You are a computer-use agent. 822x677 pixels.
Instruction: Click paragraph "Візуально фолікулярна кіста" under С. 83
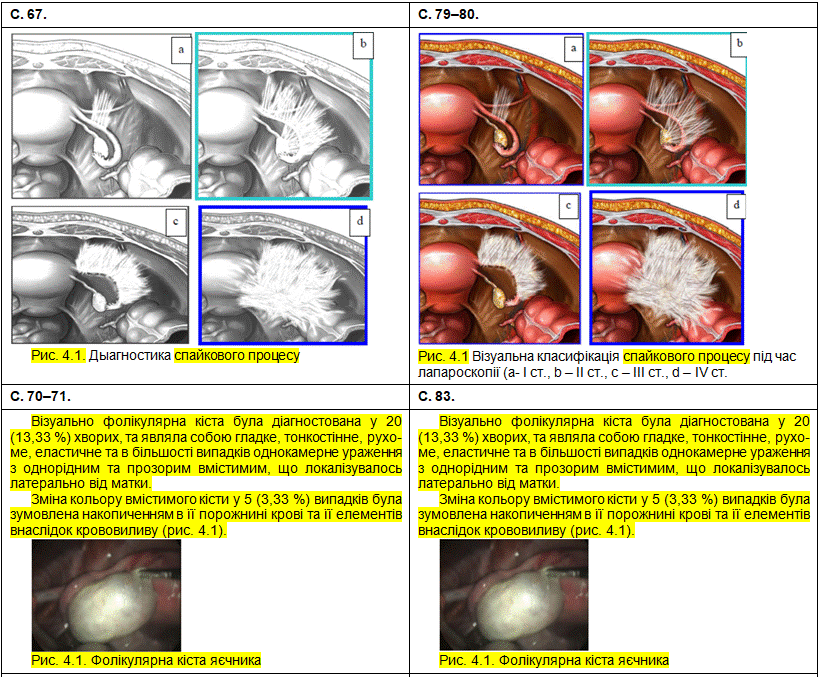[614, 452]
